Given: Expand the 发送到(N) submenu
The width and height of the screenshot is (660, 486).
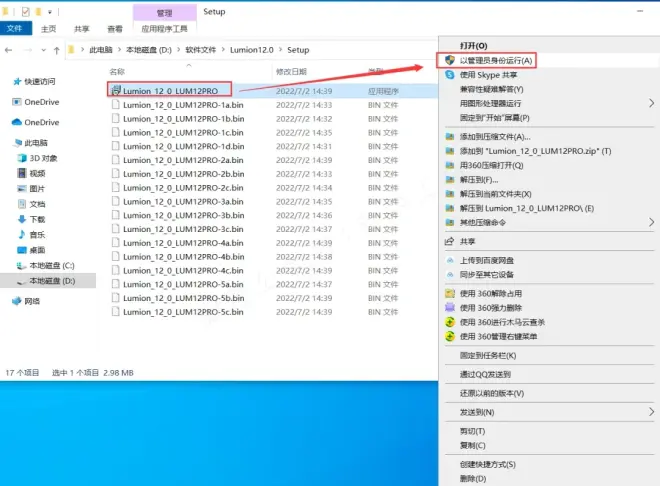Looking at the screenshot, I should coord(651,412).
